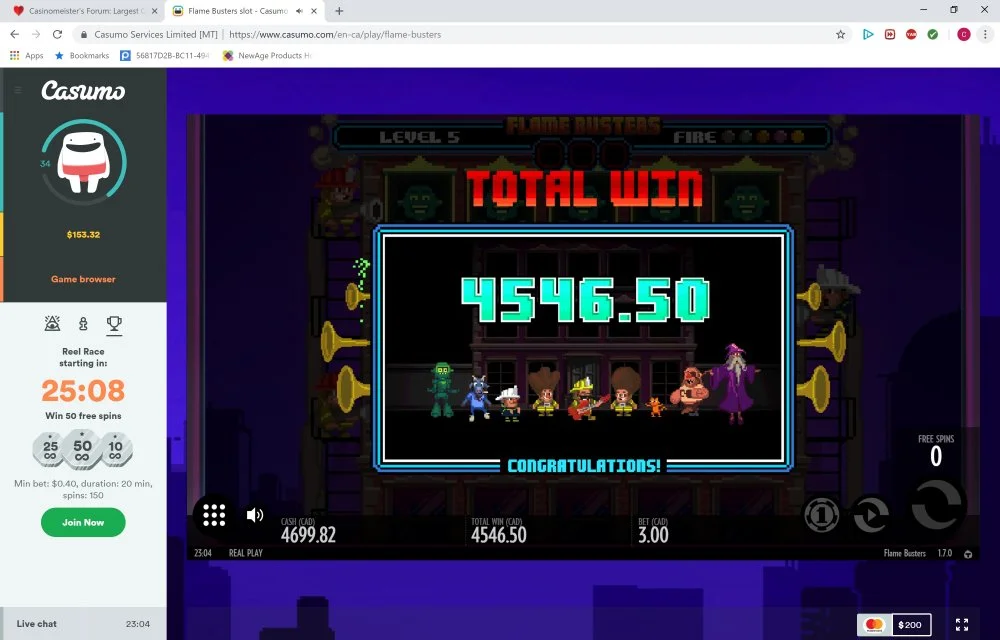
Task: Click the $200 quick deposit button
Action: coord(911,625)
